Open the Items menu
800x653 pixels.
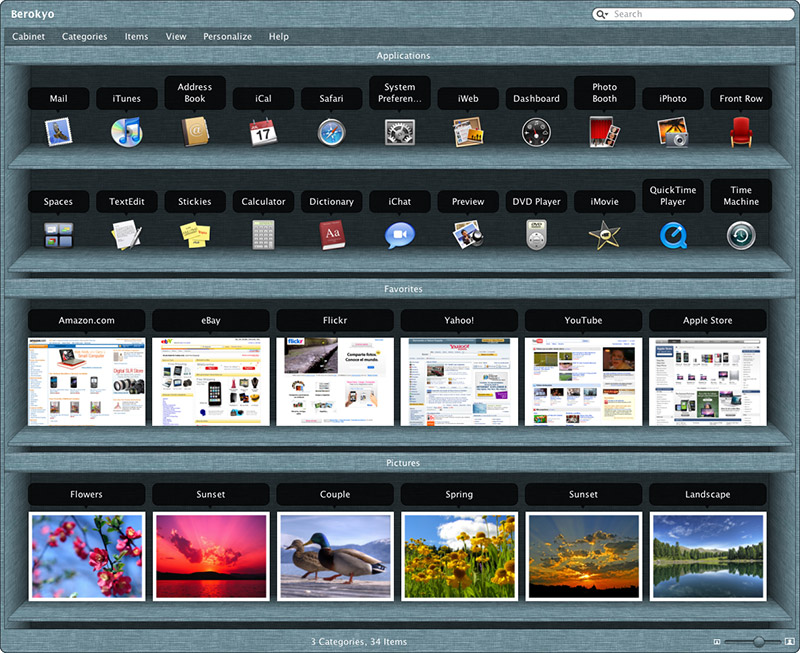(x=136, y=37)
